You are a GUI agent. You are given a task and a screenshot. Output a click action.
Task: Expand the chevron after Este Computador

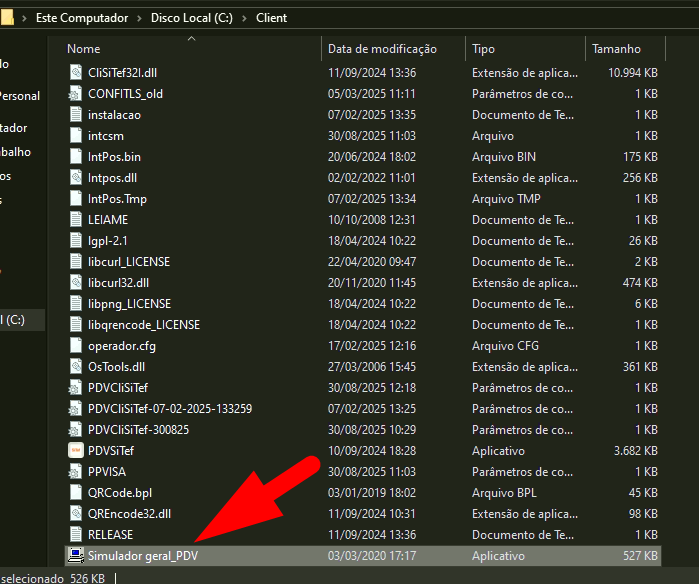(x=139, y=18)
